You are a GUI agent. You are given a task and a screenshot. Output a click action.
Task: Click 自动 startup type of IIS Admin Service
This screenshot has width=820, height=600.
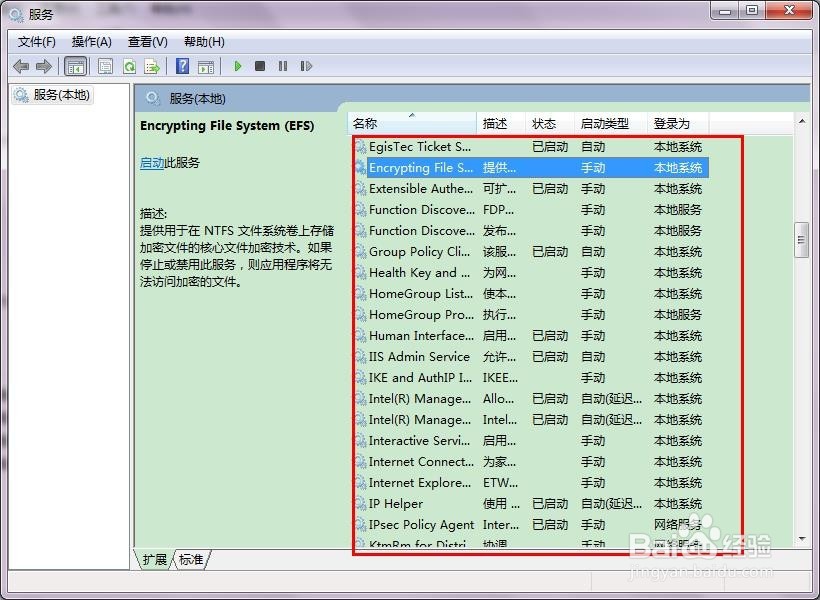pos(593,357)
